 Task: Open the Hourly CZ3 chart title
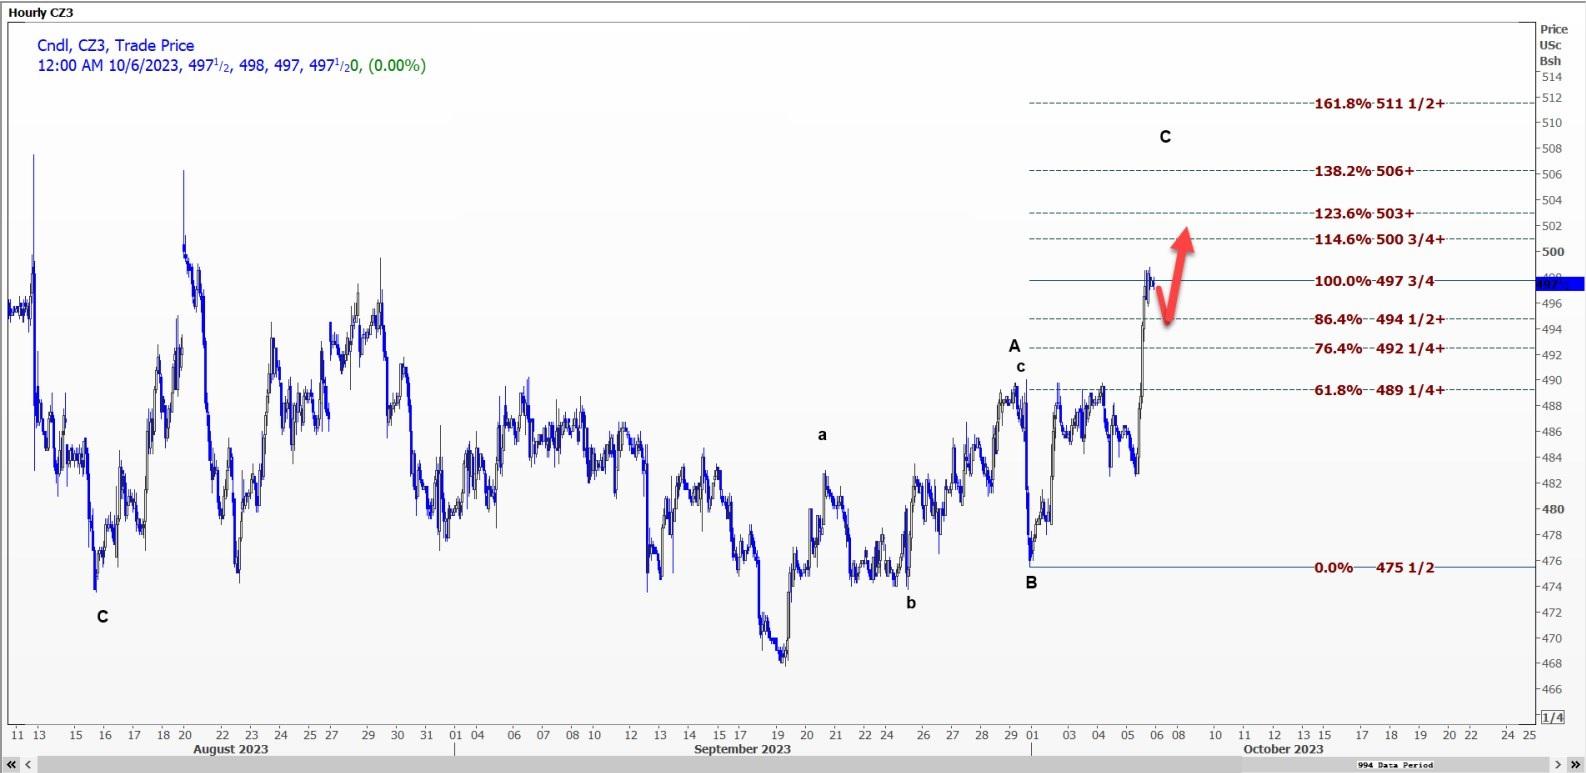41,12
